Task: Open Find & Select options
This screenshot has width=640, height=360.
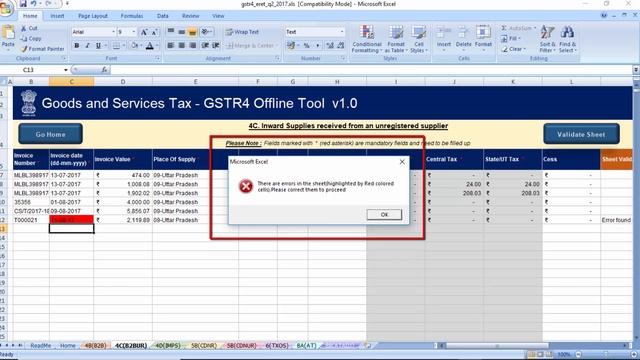Action: tap(567, 39)
